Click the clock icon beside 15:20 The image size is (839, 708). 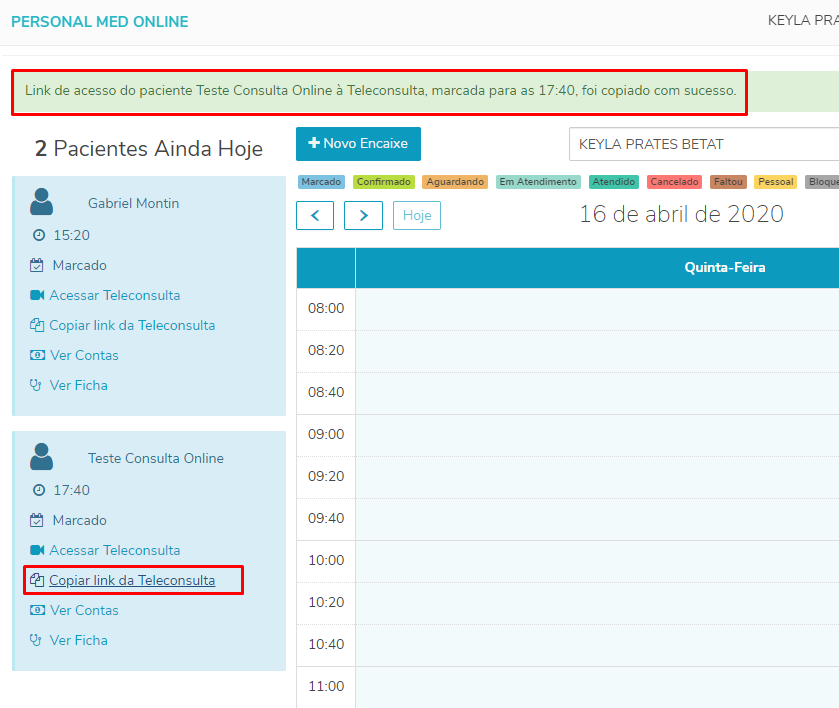[39, 235]
